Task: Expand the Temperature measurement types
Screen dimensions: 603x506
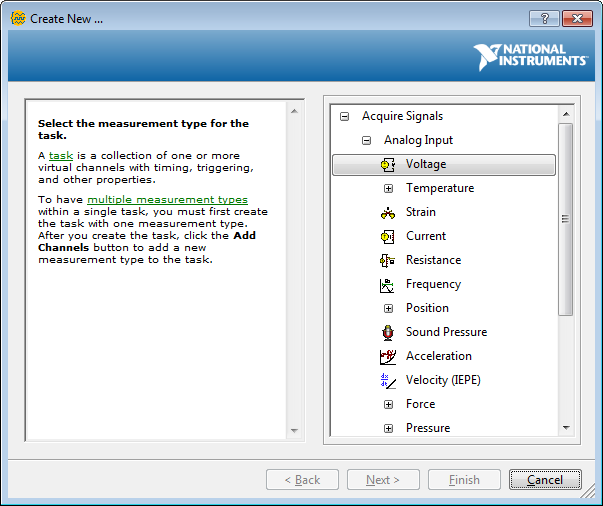Action: coord(389,189)
